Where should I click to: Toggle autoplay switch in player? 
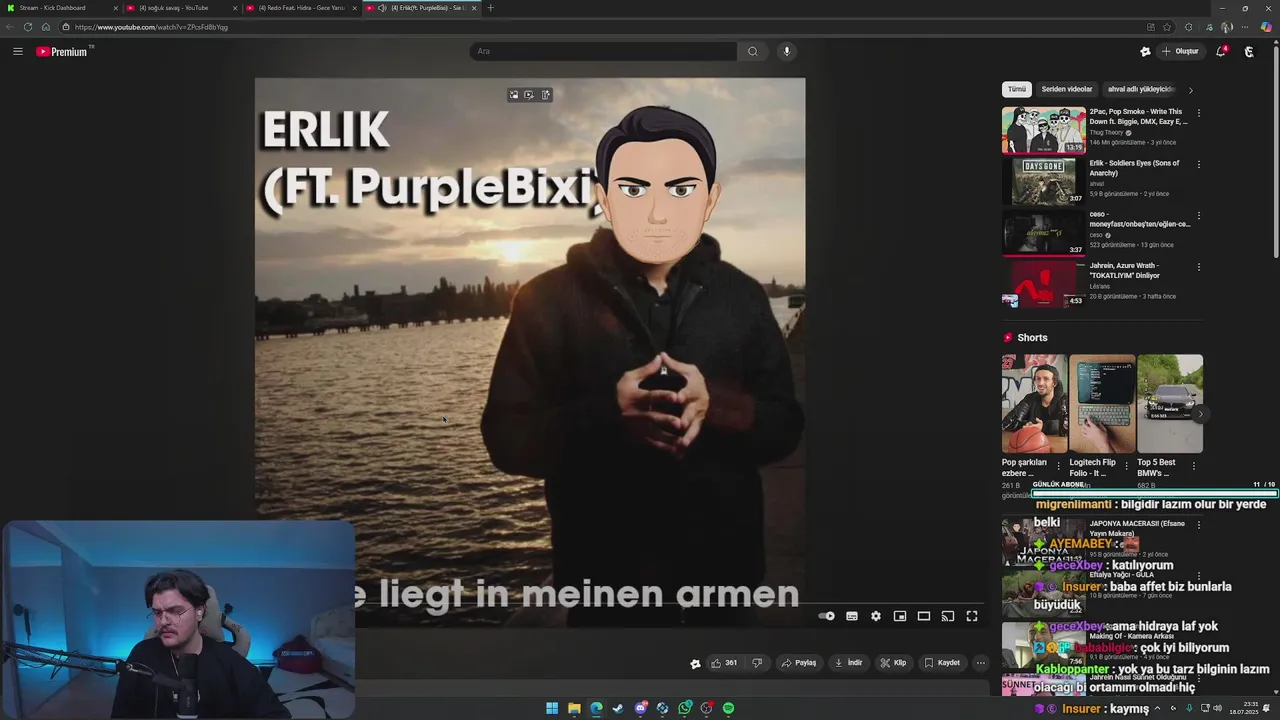coord(827,616)
